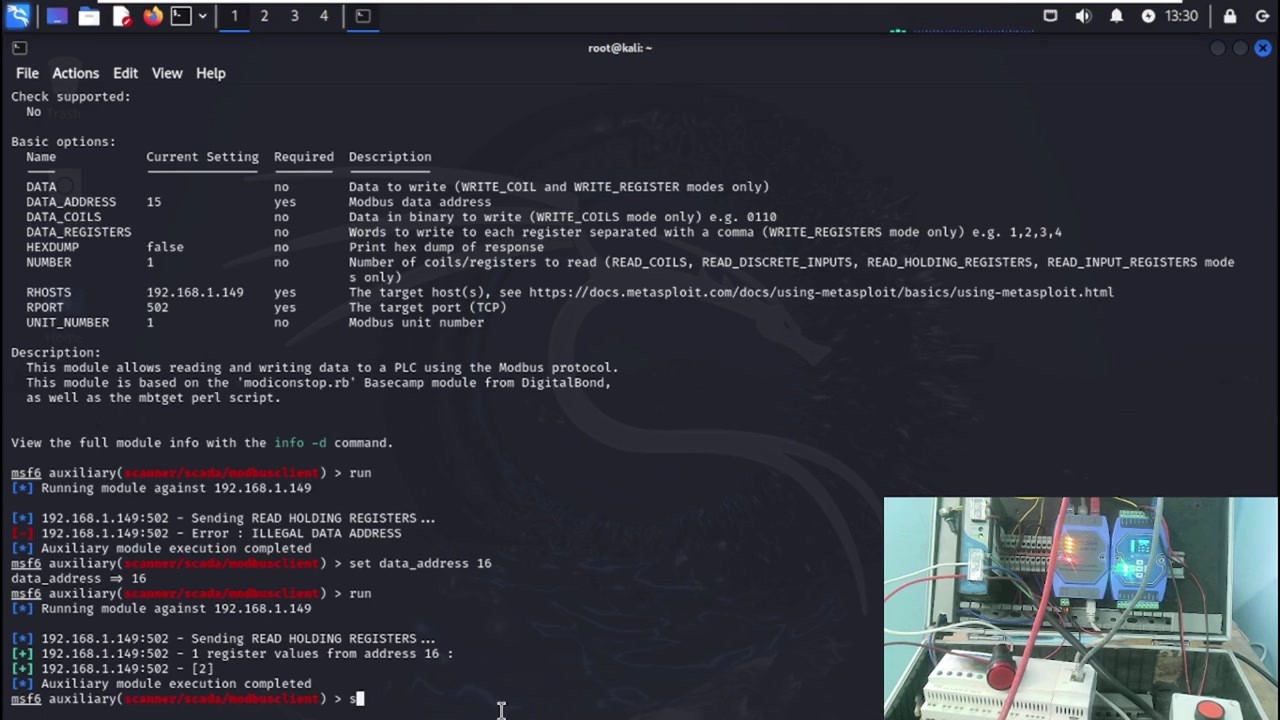The width and height of the screenshot is (1280, 720).
Task: Open the File menu
Action: (x=27, y=73)
